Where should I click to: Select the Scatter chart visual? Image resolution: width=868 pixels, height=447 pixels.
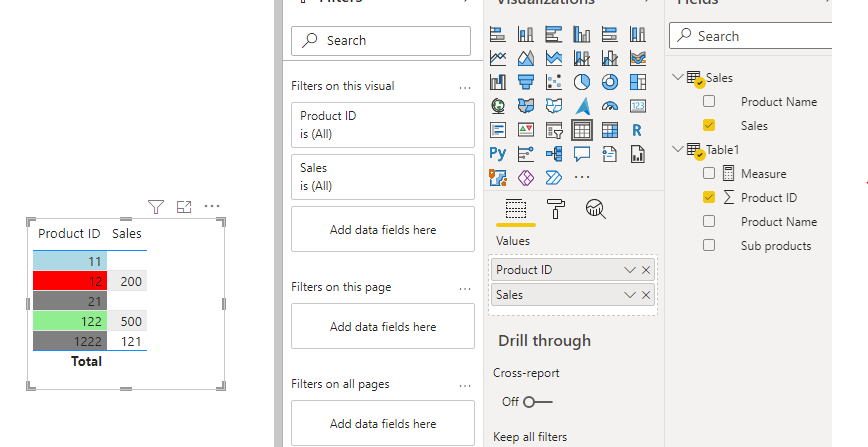pyautogui.click(x=554, y=82)
